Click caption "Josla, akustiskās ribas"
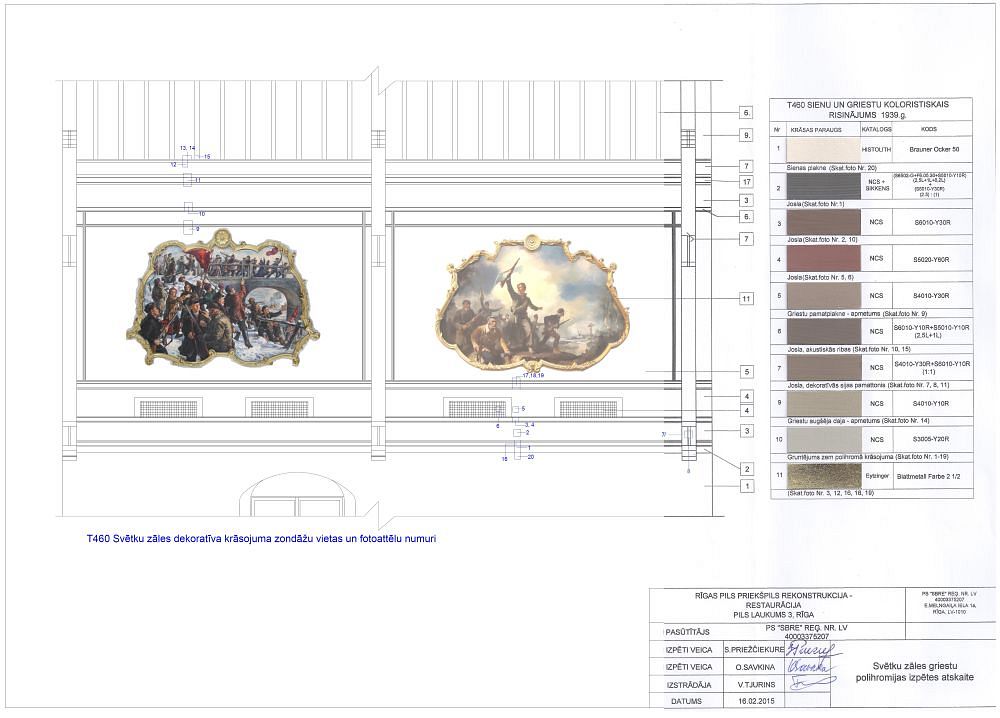The height and width of the screenshot is (718, 1000). point(818,349)
